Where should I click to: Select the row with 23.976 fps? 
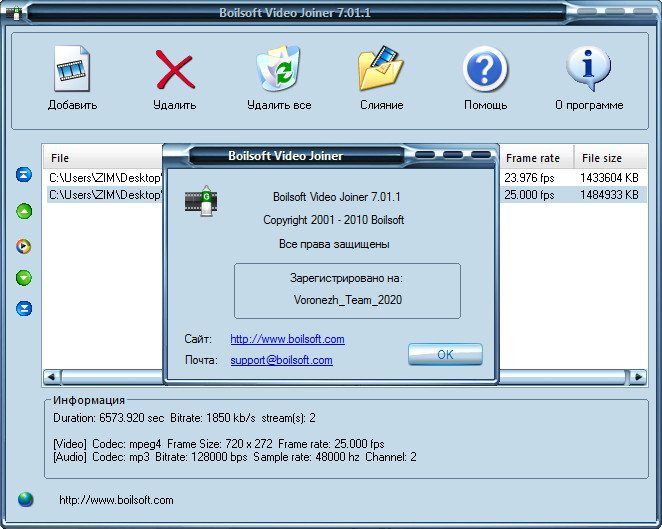(x=347, y=178)
